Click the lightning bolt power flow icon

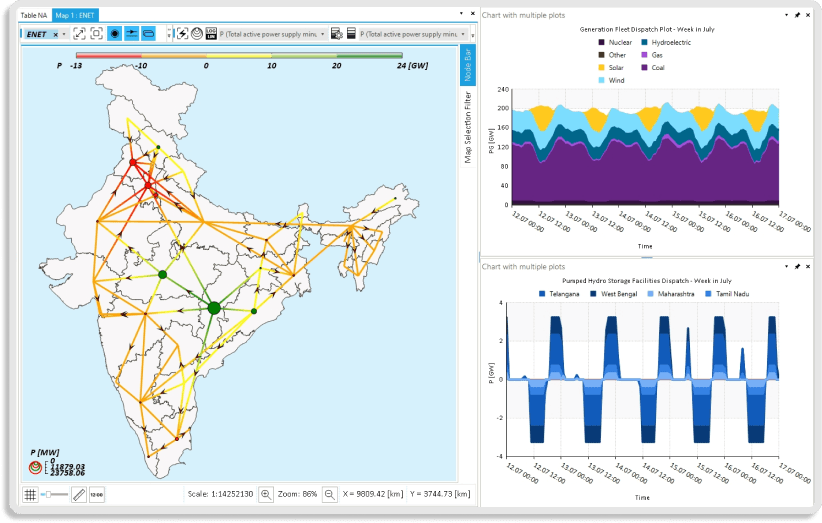pos(182,34)
